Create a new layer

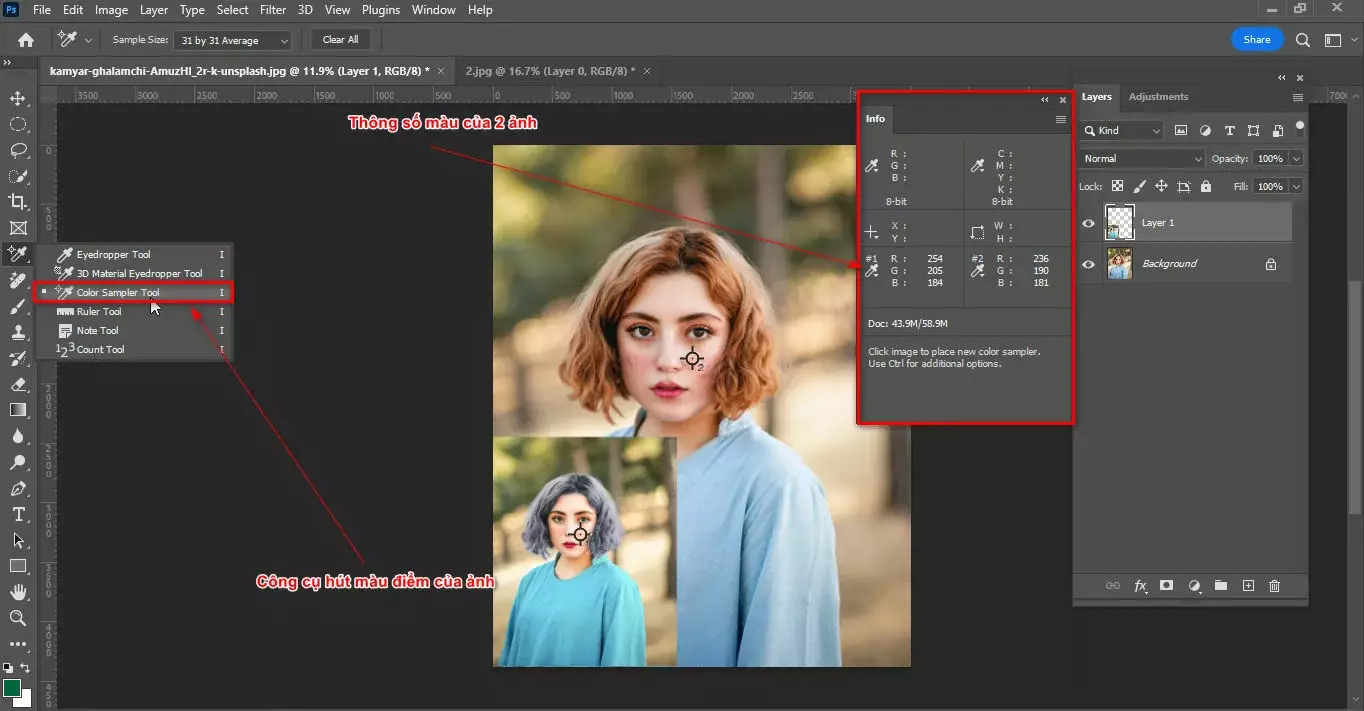pos(1247,586)
